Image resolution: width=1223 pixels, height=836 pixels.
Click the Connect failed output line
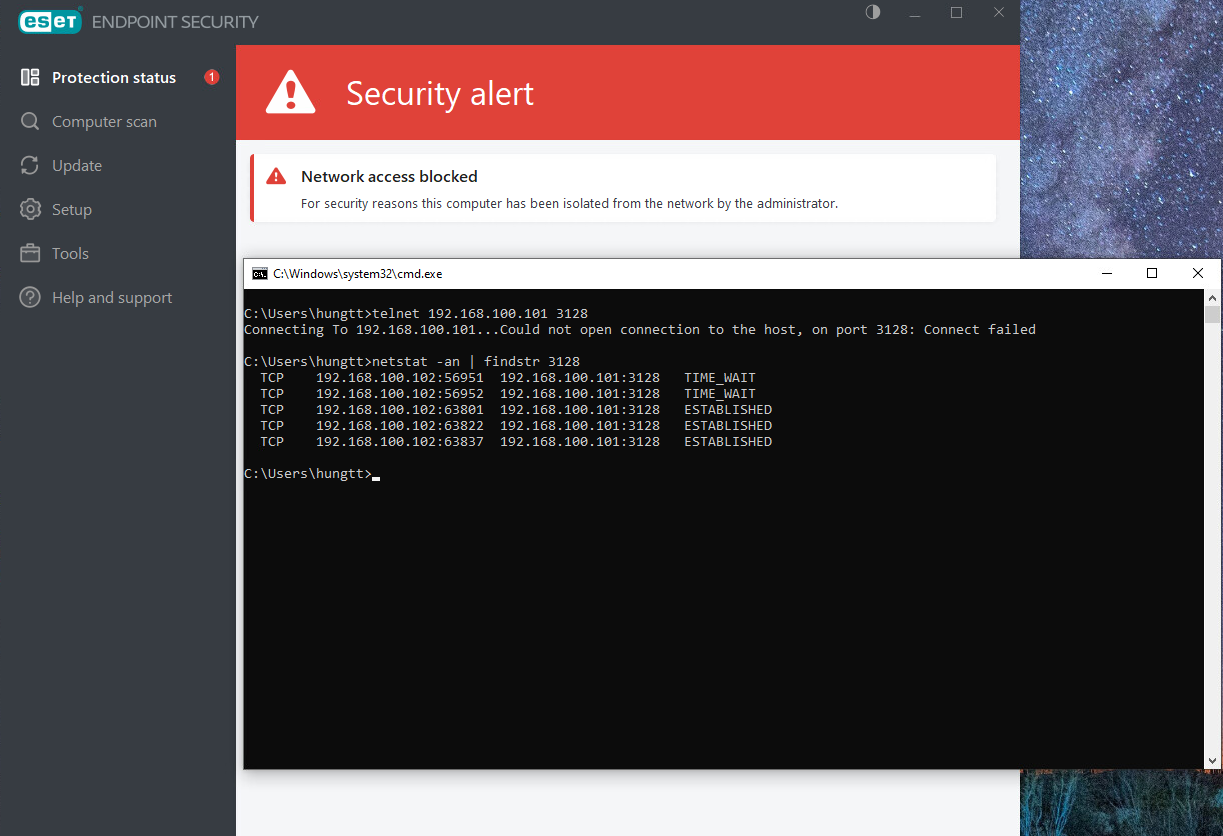pos(640,329)
